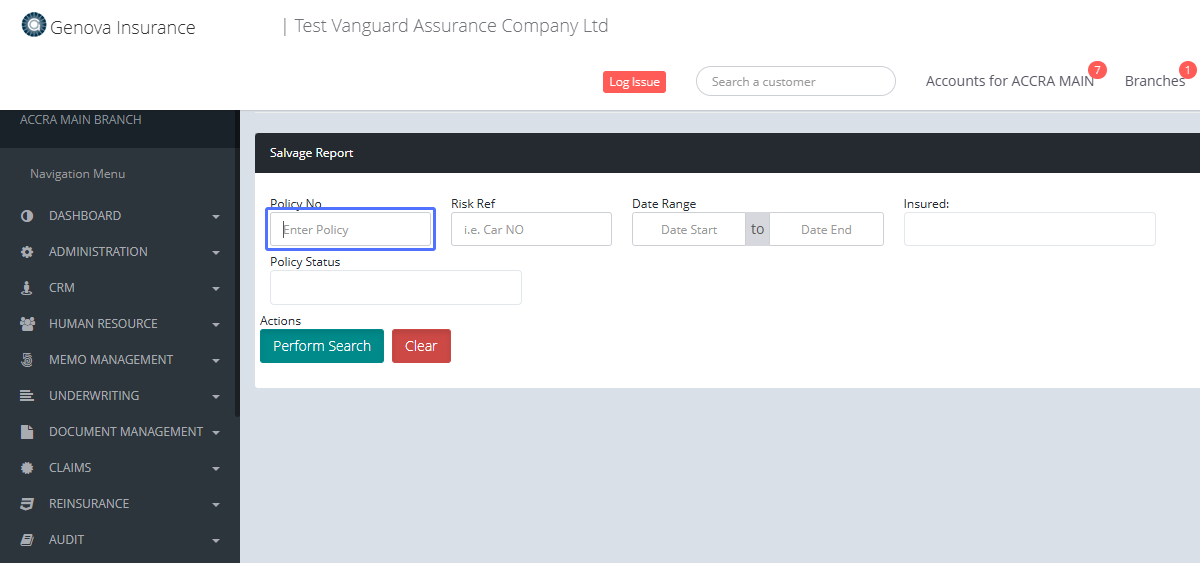The height and width of the screenshot is (563, 1200).
Task: Click the Reinsurance icon in sidebar
Action: (x=27, y=504)
